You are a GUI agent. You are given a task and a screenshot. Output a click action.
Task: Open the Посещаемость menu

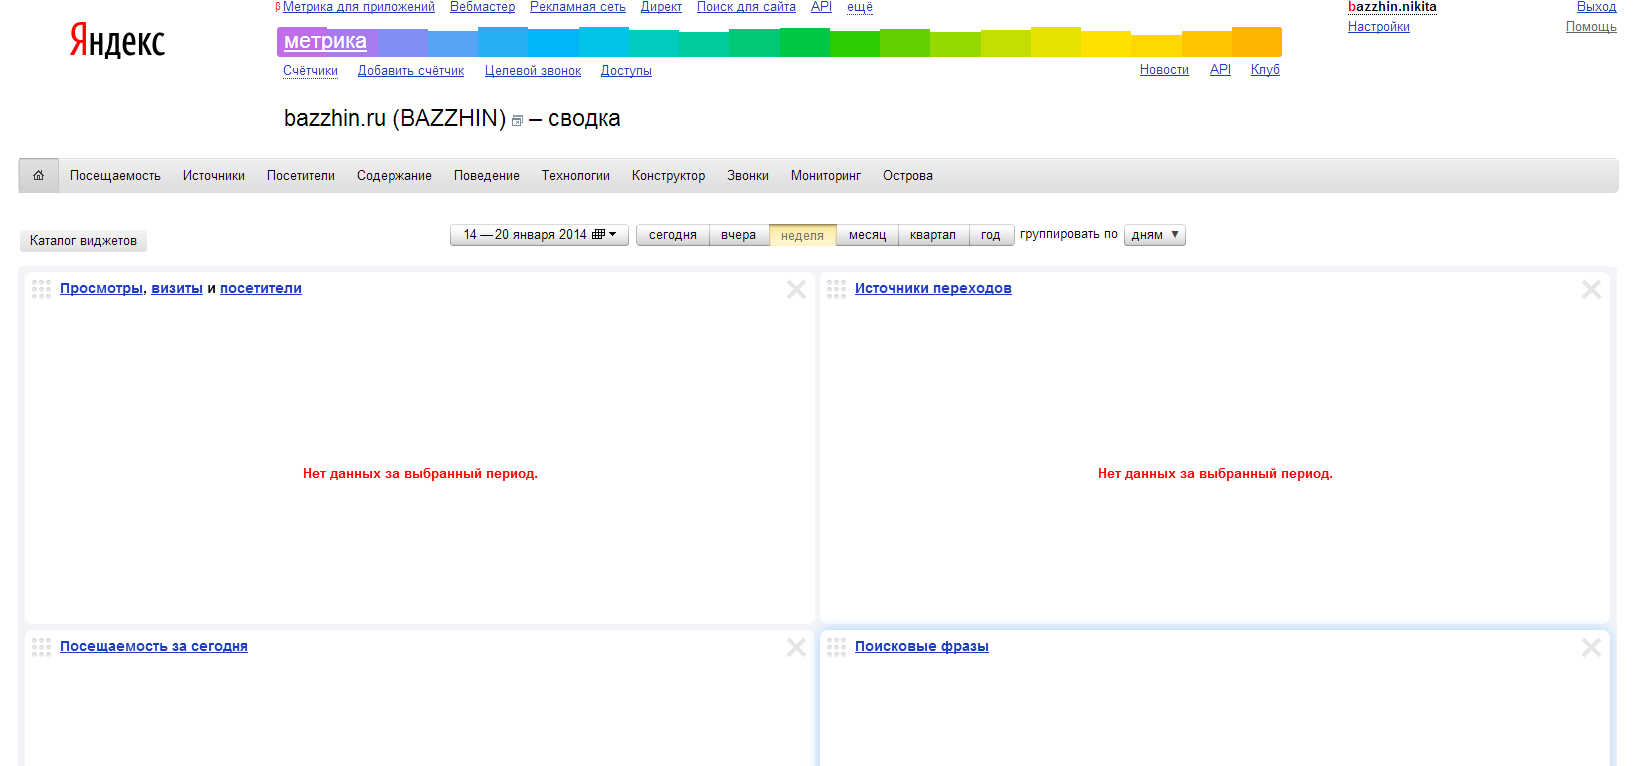115,176
